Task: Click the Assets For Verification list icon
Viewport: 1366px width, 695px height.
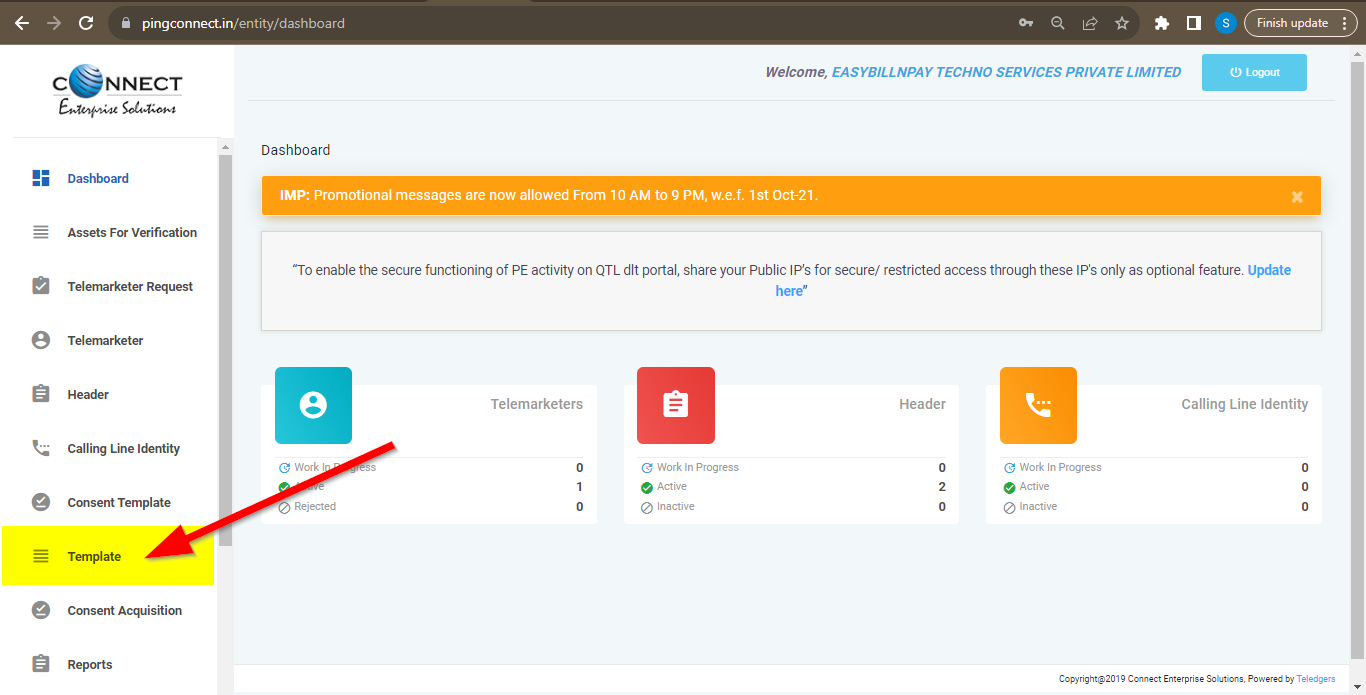Action: (41, 232)
